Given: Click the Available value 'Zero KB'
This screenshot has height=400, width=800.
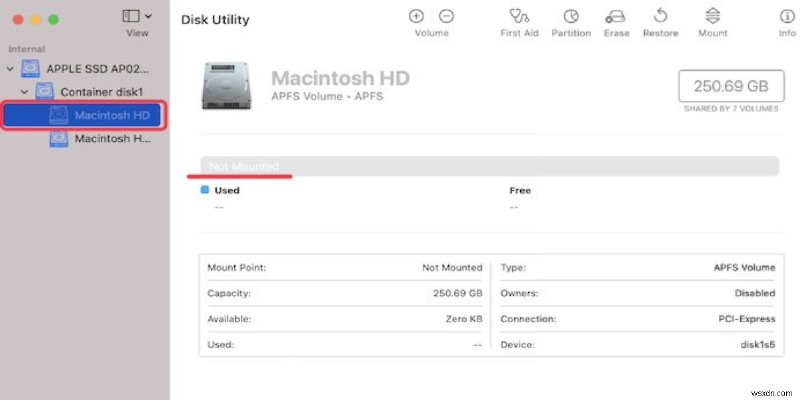Looking at the screenshot, I should pos(464,319).
